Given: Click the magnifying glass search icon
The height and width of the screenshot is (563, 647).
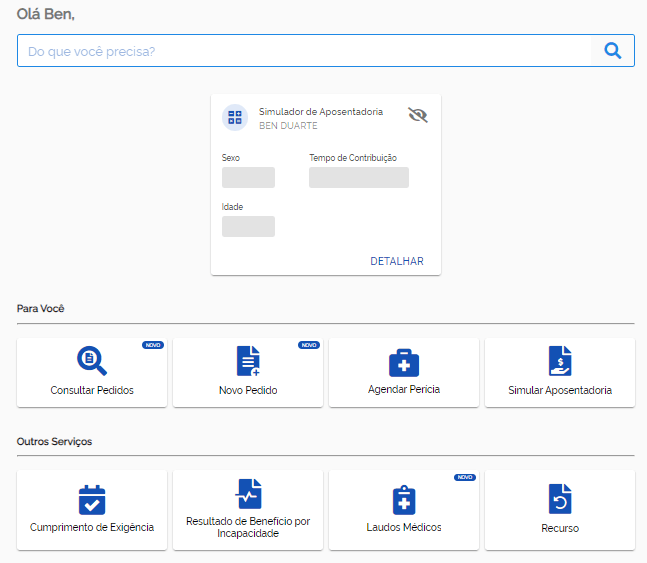Looking at the screenshot, I should [613, 51].
